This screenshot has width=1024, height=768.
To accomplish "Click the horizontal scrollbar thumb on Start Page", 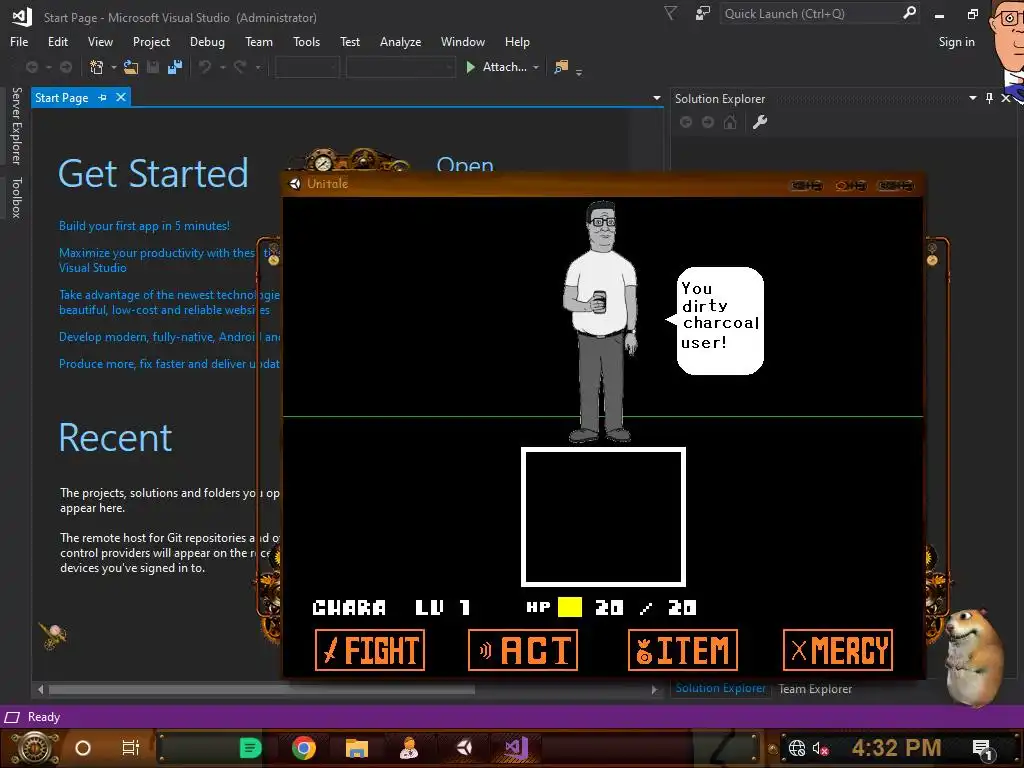I will tap(261, 690).
